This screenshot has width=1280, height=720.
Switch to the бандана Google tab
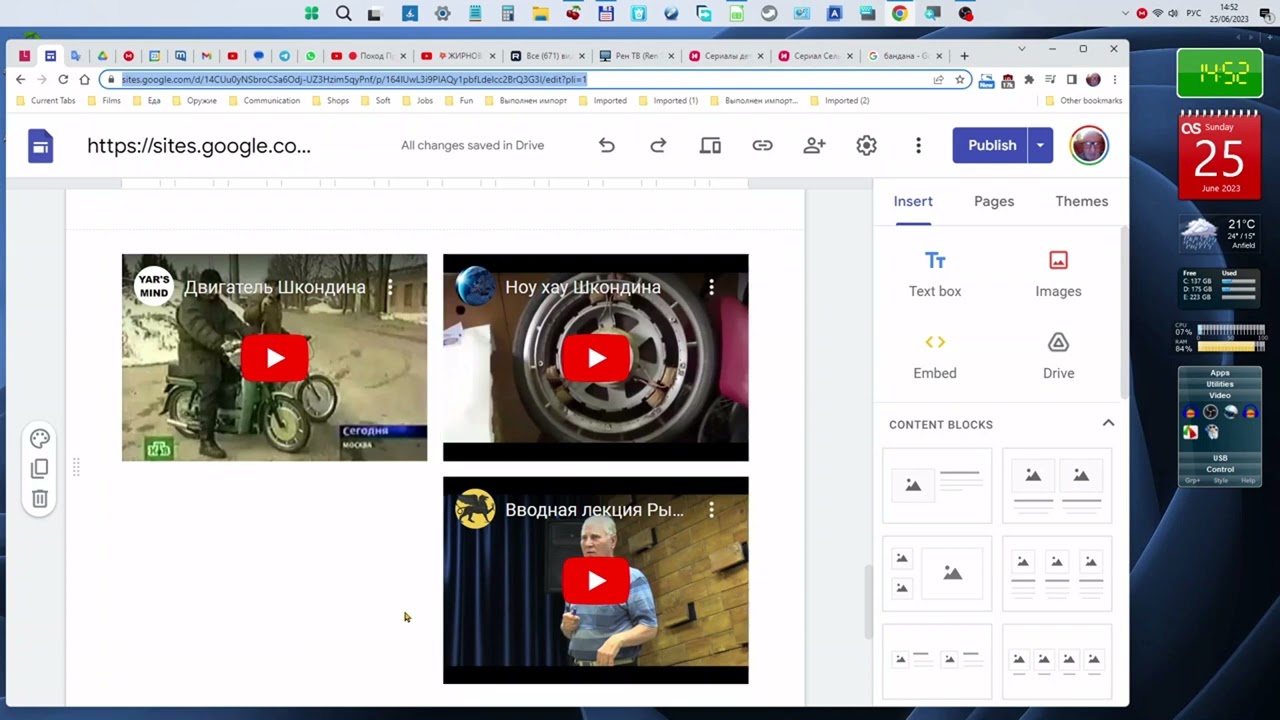click(x=905, y=56)
